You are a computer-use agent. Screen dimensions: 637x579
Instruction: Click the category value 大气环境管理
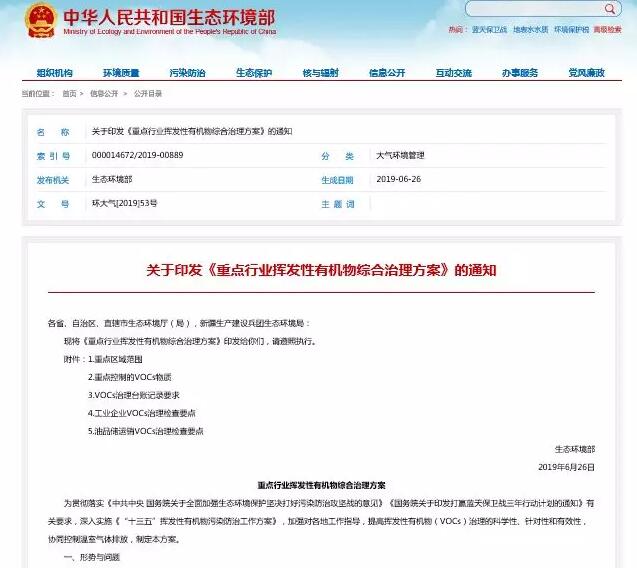click(x=400, y=155)
